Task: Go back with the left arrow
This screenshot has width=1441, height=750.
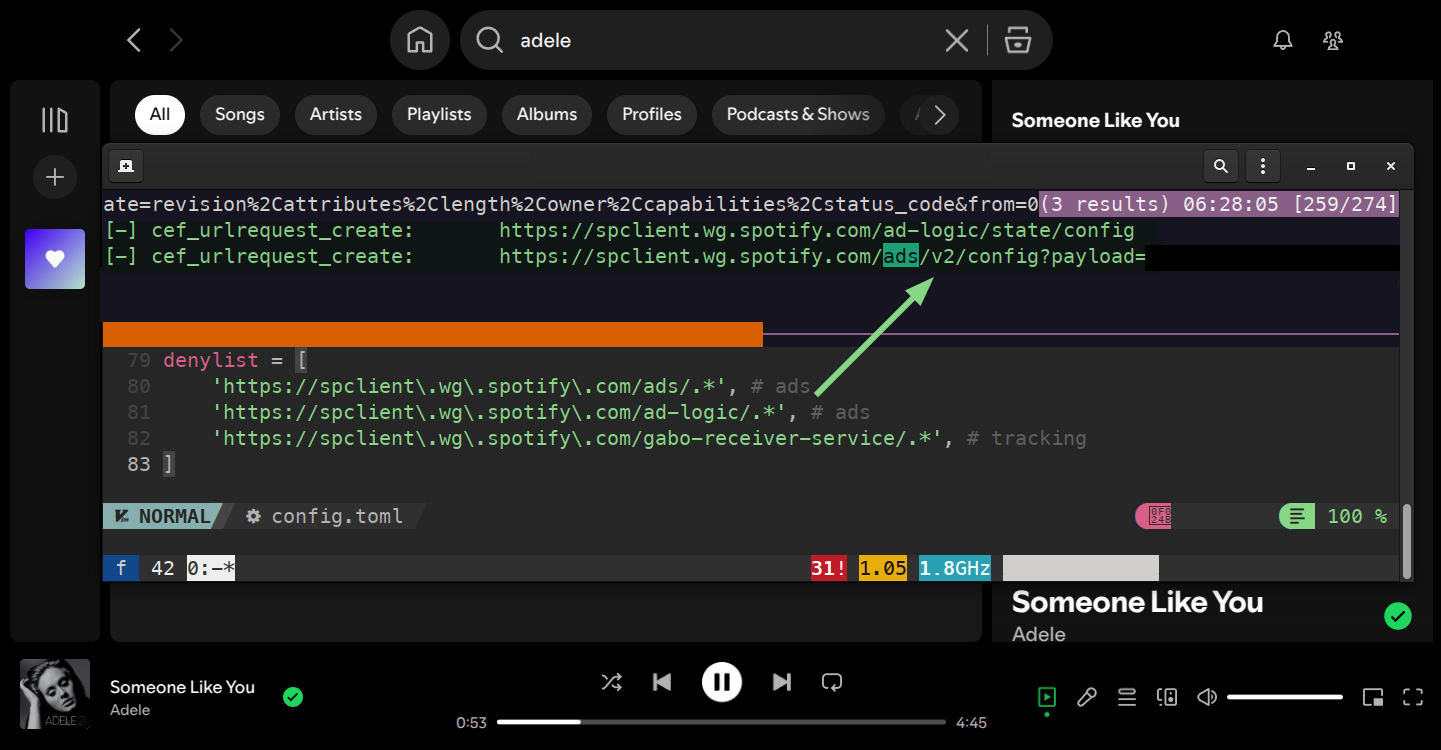Action: tap(134, 40)
